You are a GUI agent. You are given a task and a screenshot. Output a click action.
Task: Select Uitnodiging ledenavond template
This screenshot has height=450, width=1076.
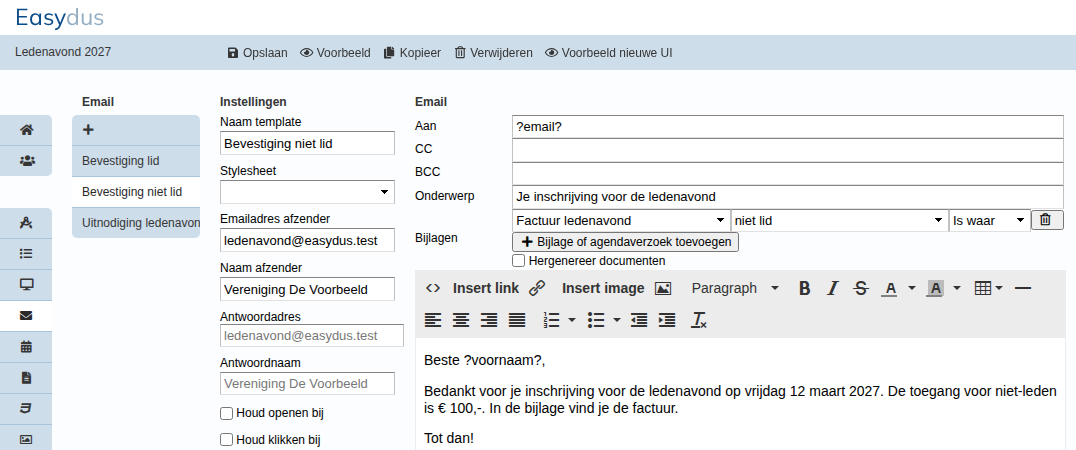pyautogui.click(x=136, y=223)
